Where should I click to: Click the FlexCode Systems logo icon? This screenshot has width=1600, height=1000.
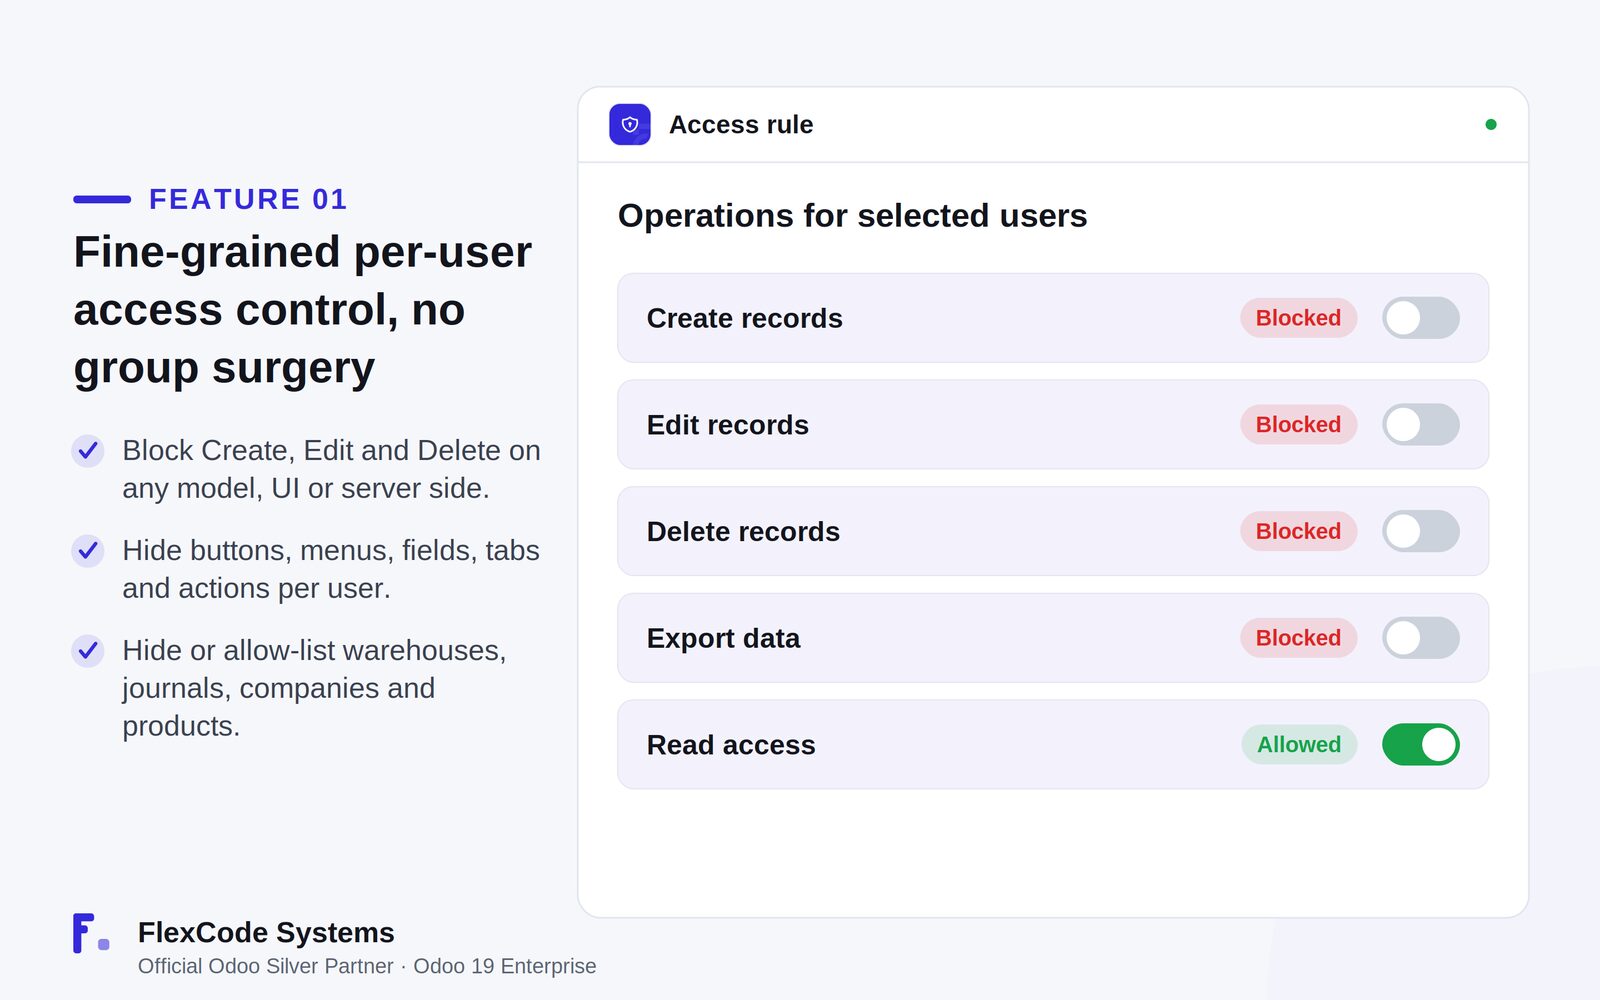point(91,933)
